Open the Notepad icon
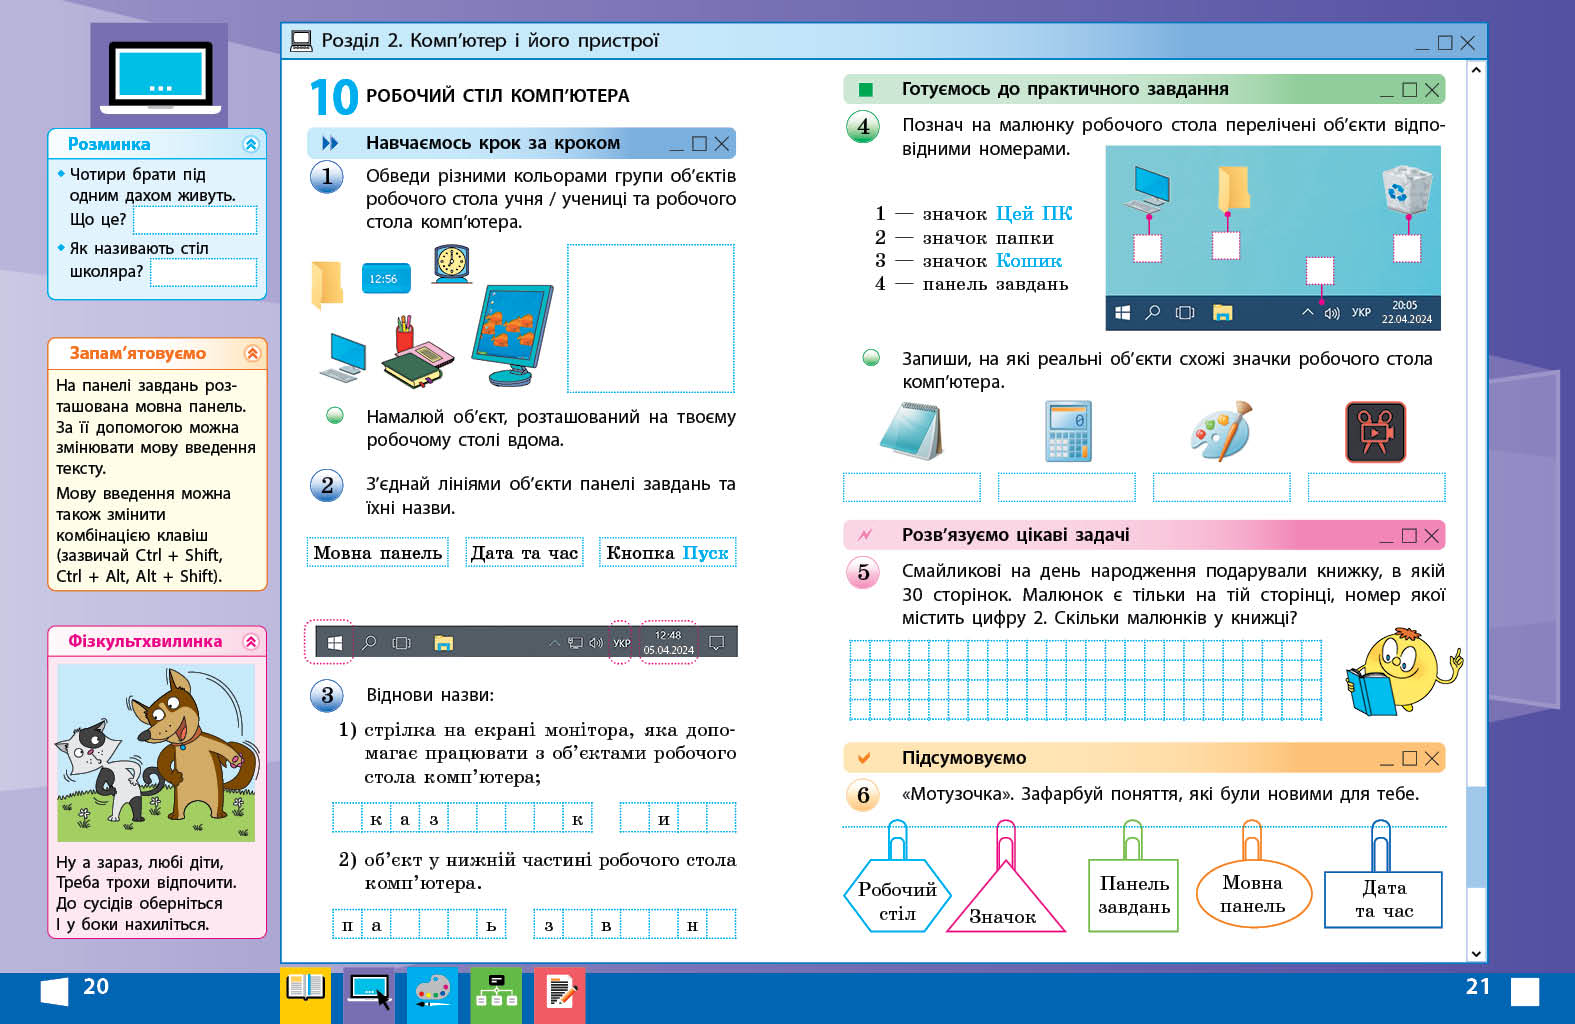The height and width of the screenshot is (1024, 1575). 912,431
